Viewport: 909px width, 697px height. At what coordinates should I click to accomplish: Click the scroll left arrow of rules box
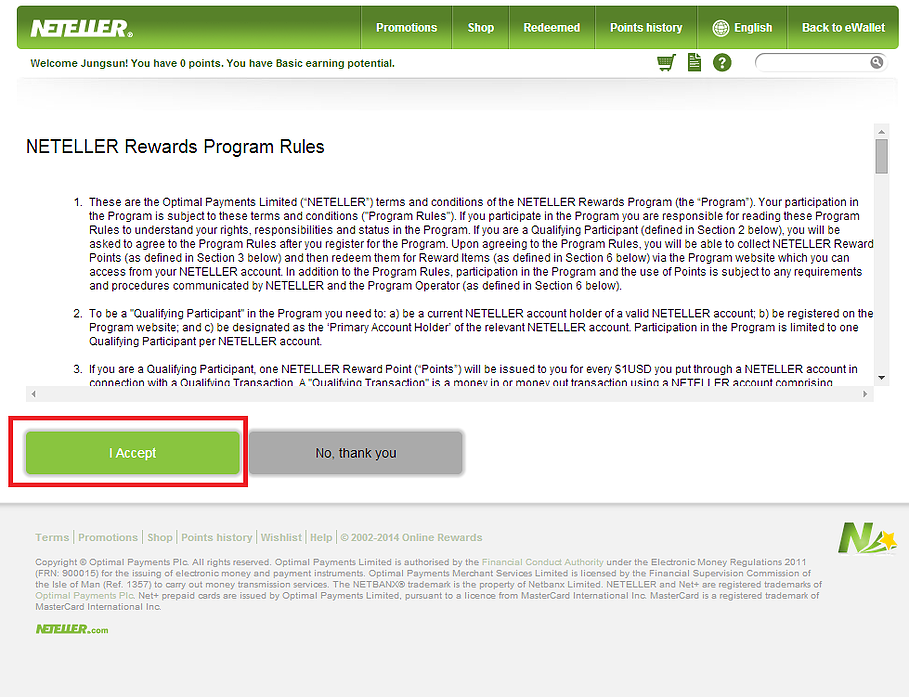coord(34,394)
